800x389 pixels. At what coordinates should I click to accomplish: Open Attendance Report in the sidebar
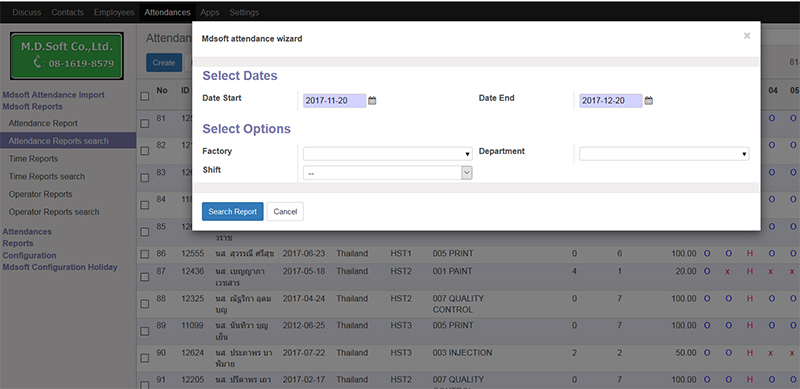43,123
